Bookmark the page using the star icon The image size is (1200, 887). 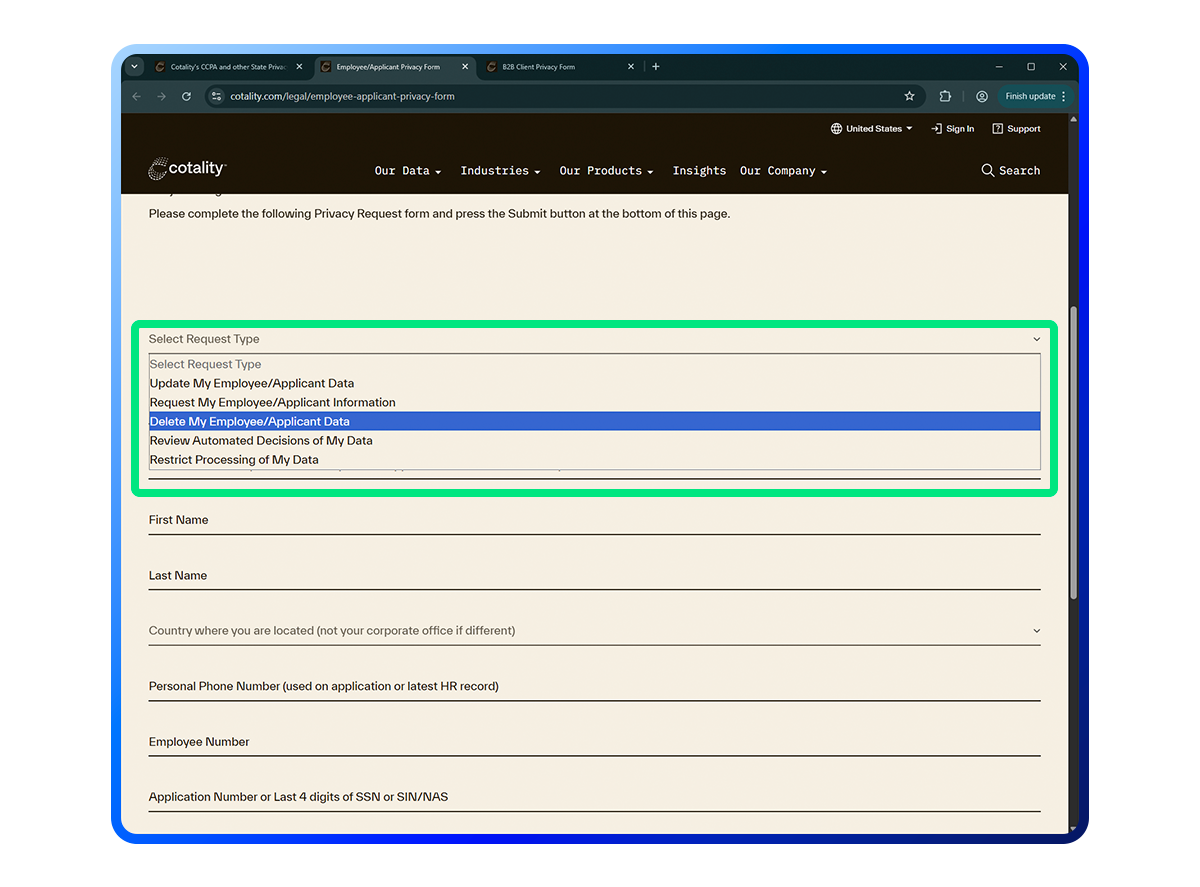click(x=909, y=96)
